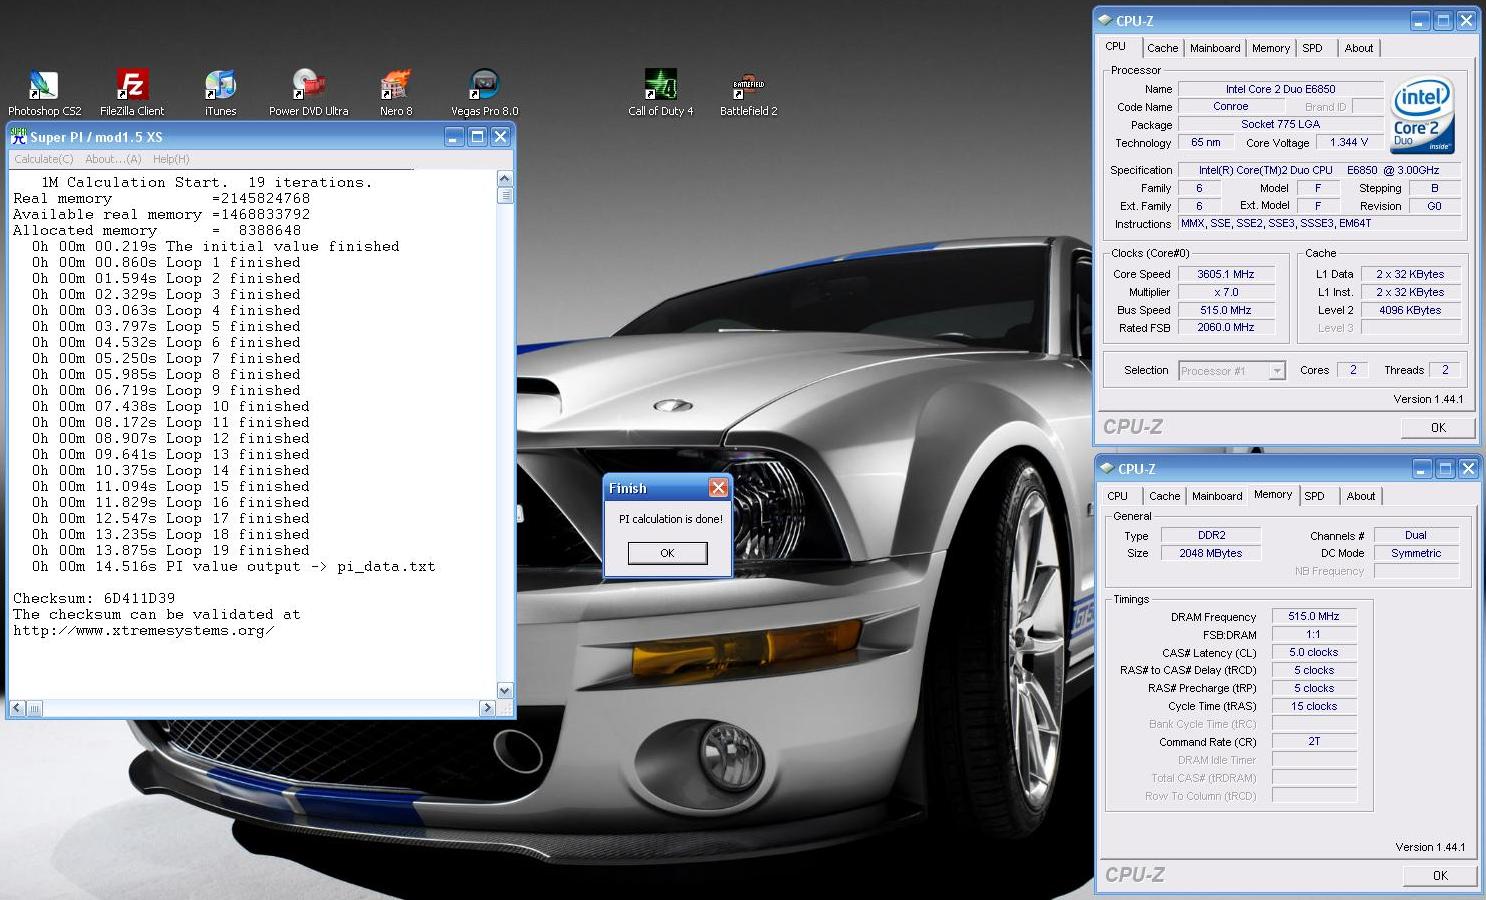Click OK in the lower CPU-Z window
This screenshot has width=1486, height=900.
click(x=1440, y=875)
